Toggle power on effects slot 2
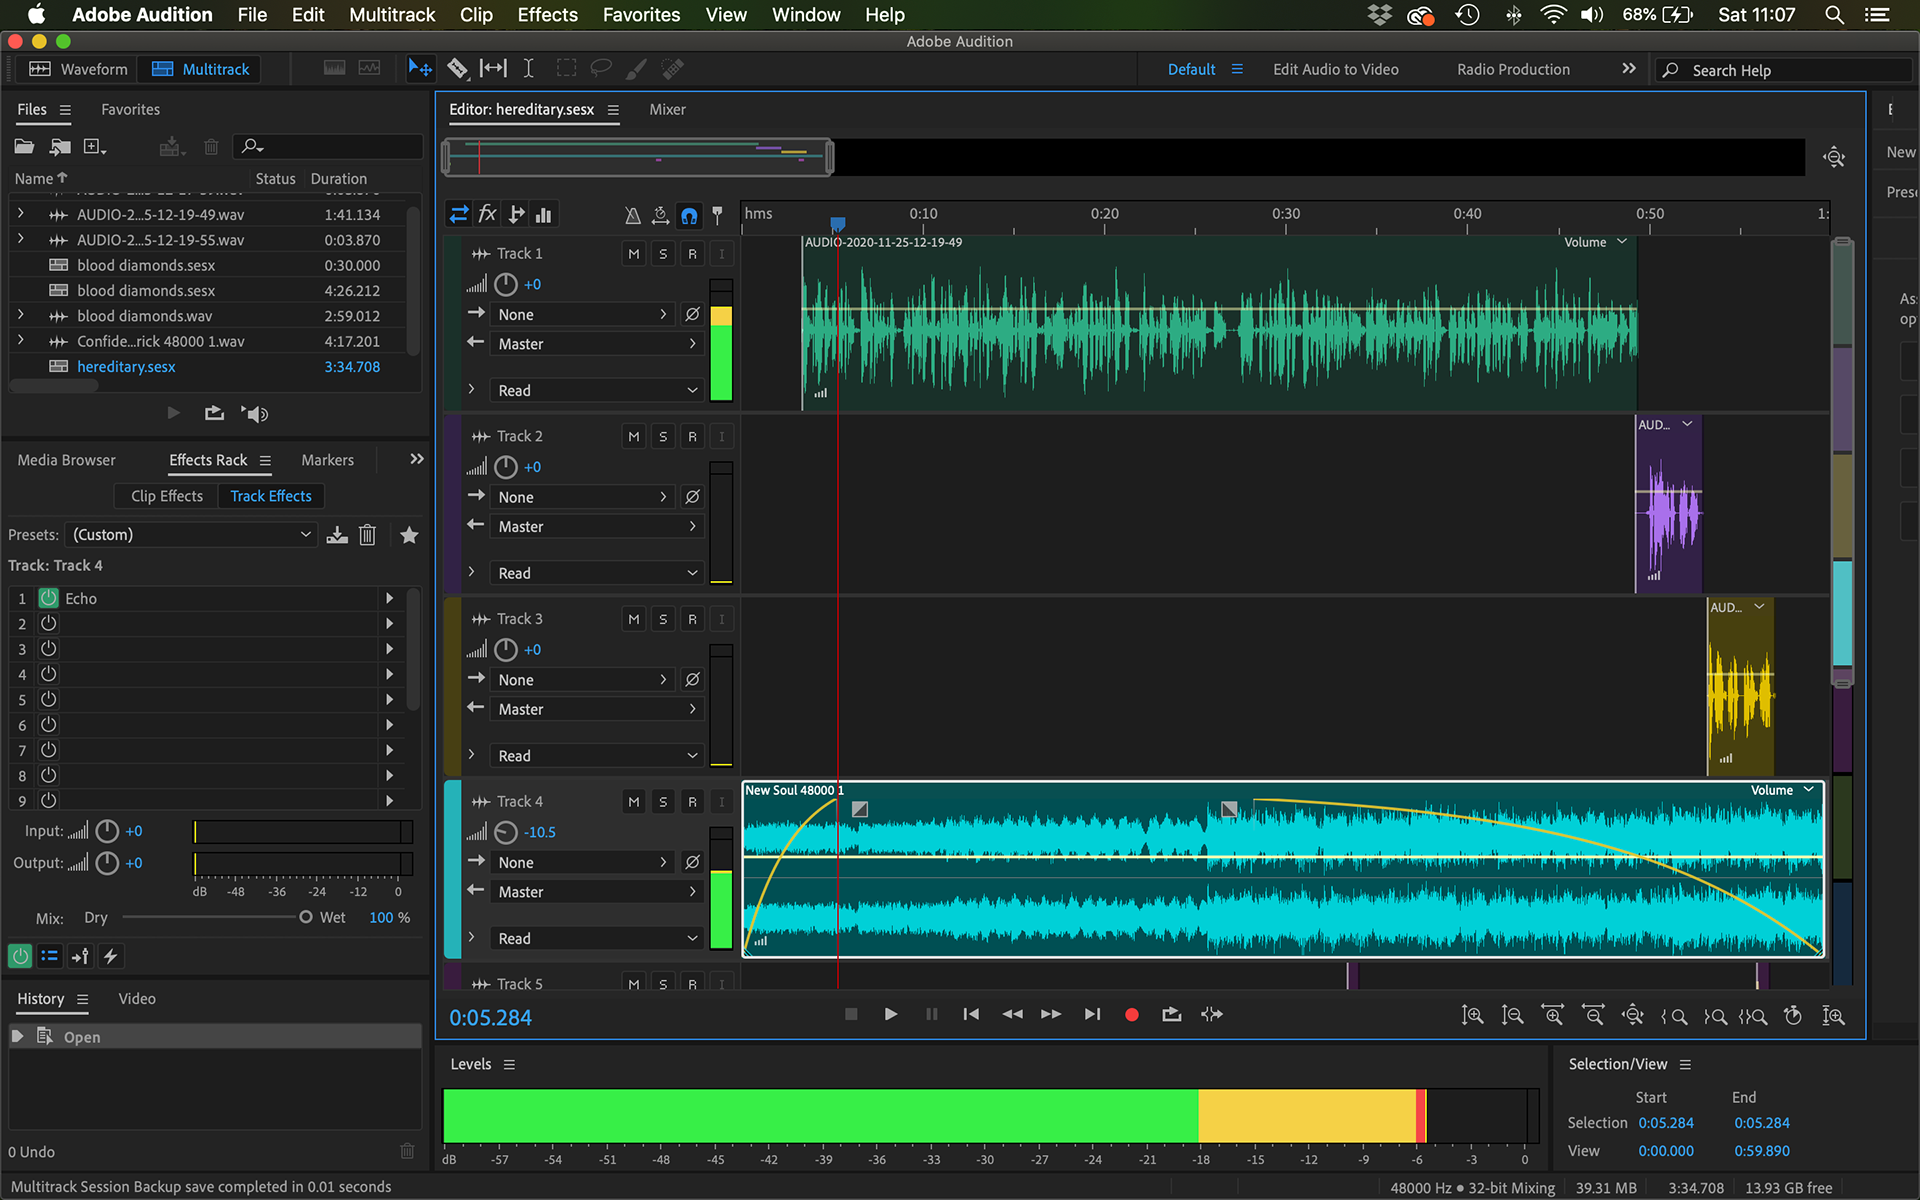1920x1200 pixels. [x=48, y=623]
